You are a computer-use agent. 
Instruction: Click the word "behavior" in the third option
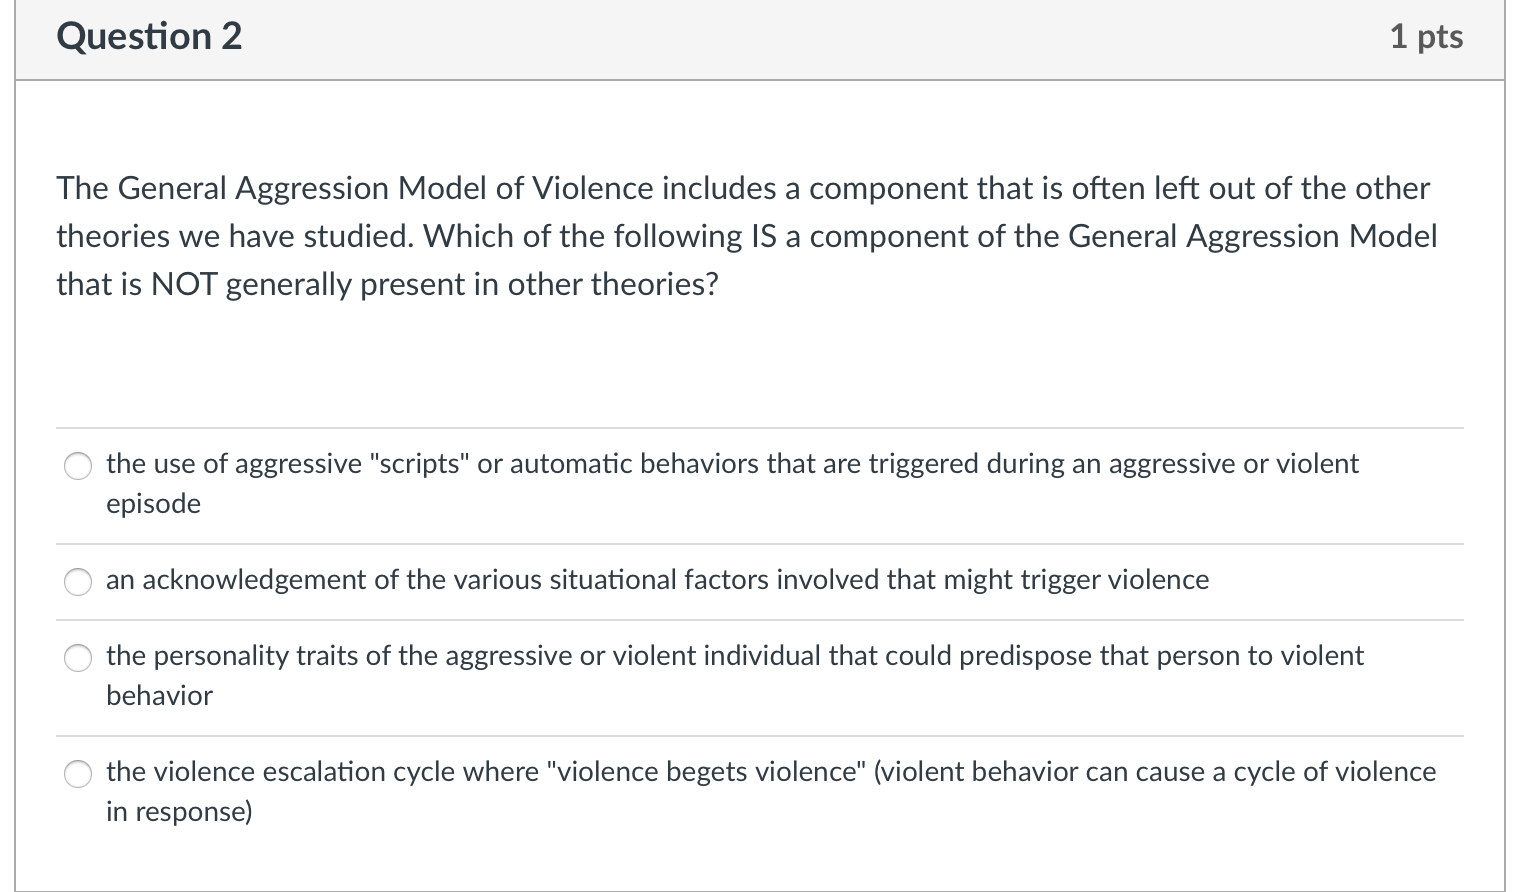158,696
